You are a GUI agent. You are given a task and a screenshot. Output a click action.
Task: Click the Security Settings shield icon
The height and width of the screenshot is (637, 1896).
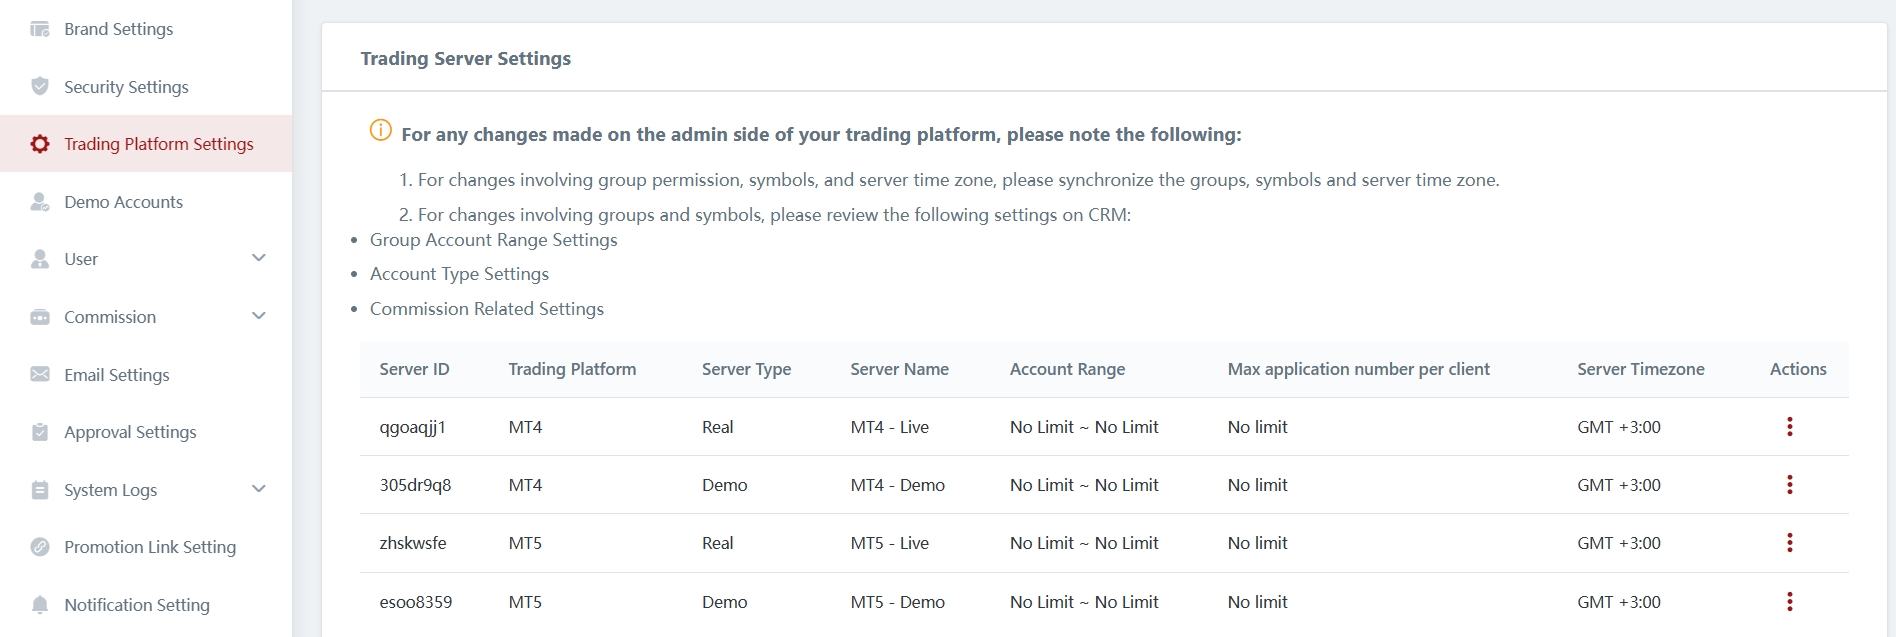pos(40,86)
